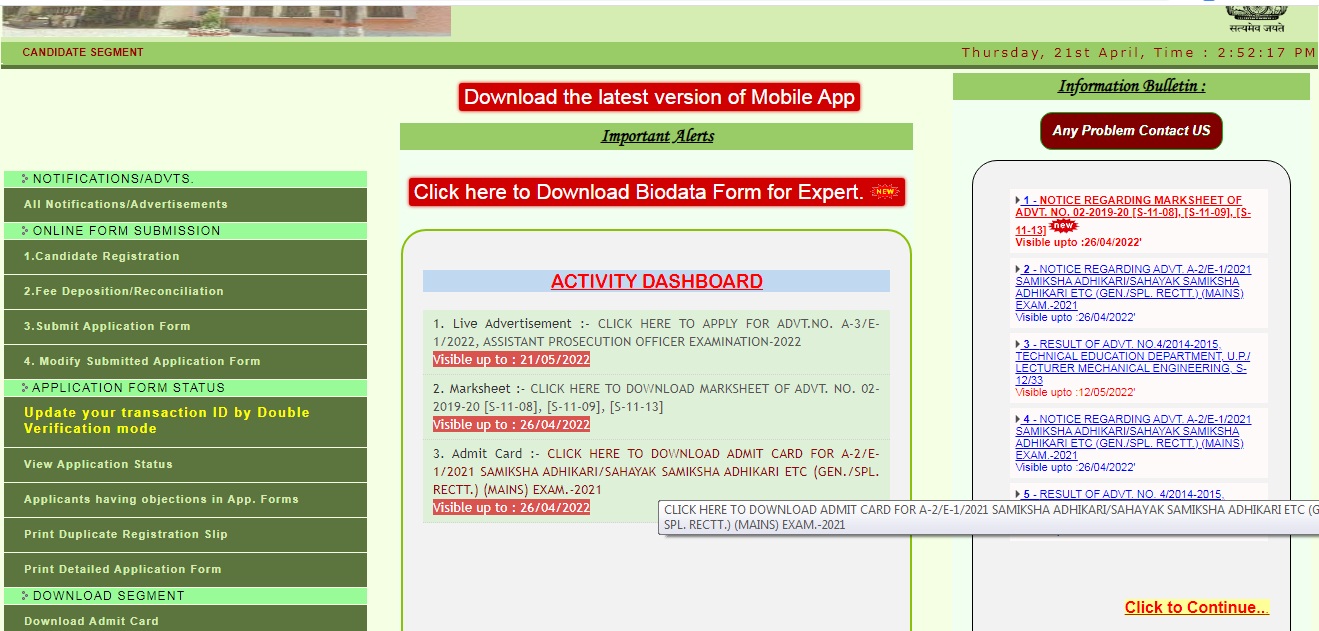This screenshot has height=631, width=1319.
Task: Open Modify Submitted Application Form
Action: (x=142, y=361)
